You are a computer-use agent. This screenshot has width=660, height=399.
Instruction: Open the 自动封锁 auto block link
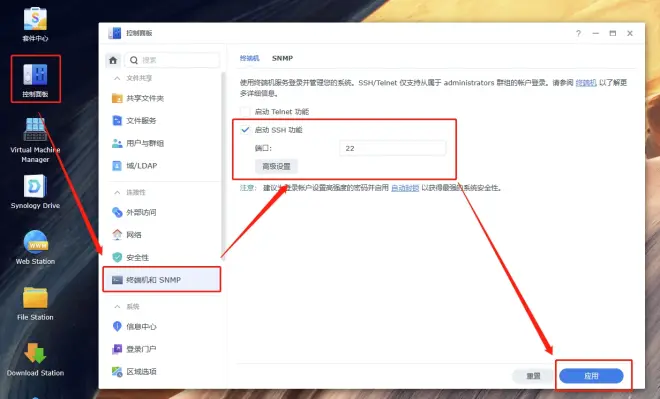[405, 188]
